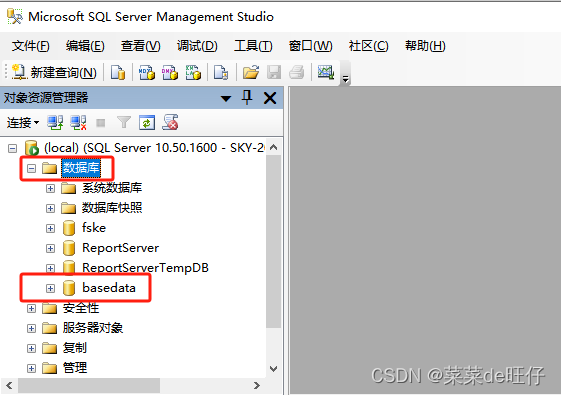Select the fske database

pyautogui.click(x=94, y=228)
